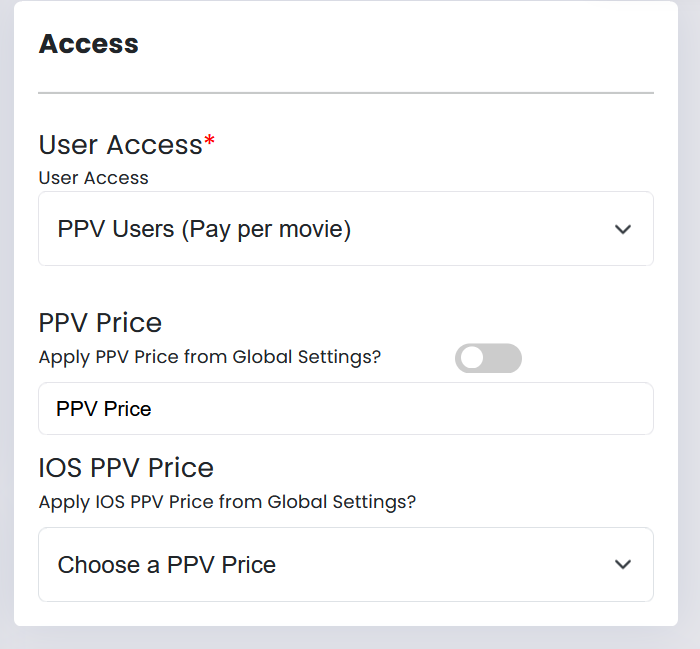Enable Apply PPV Price from Global Settings switch
The width and height of the screenshot is (700, 649).
click(488, 358)
